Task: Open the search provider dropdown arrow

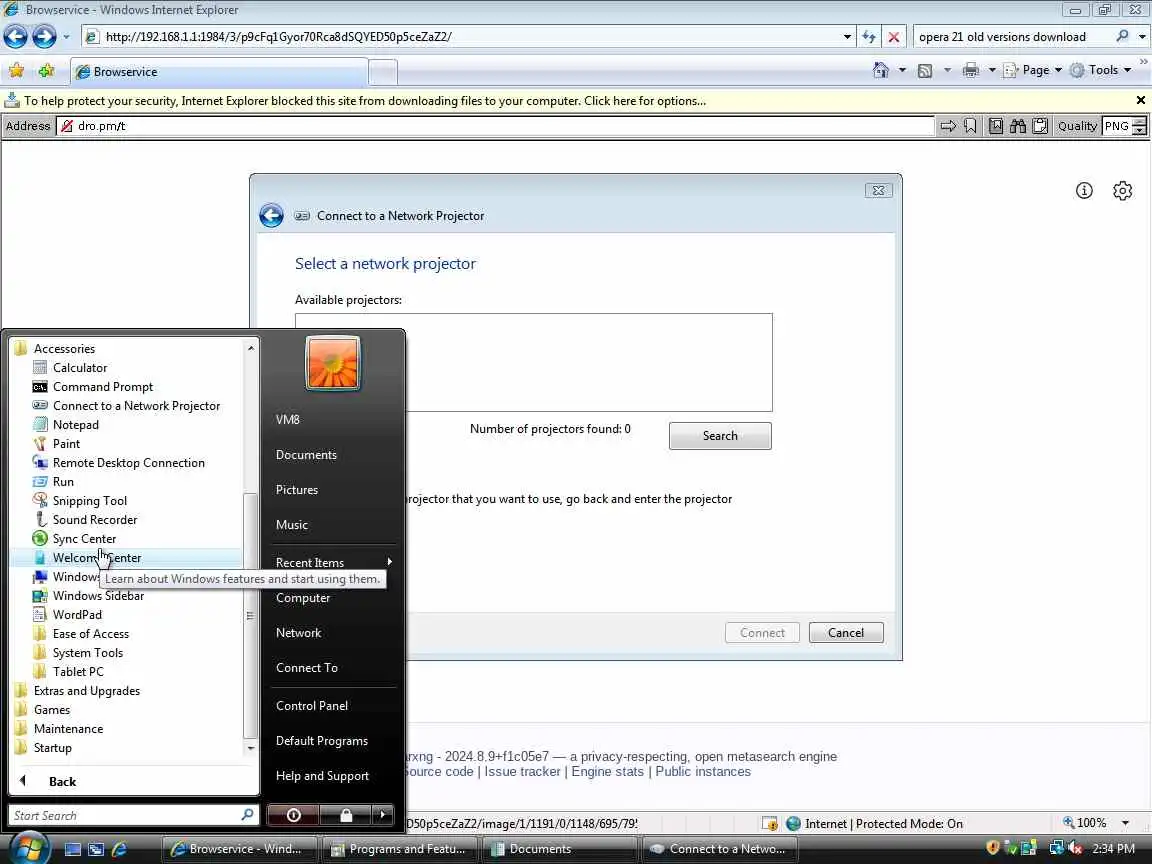Action: coord(1142,37)
